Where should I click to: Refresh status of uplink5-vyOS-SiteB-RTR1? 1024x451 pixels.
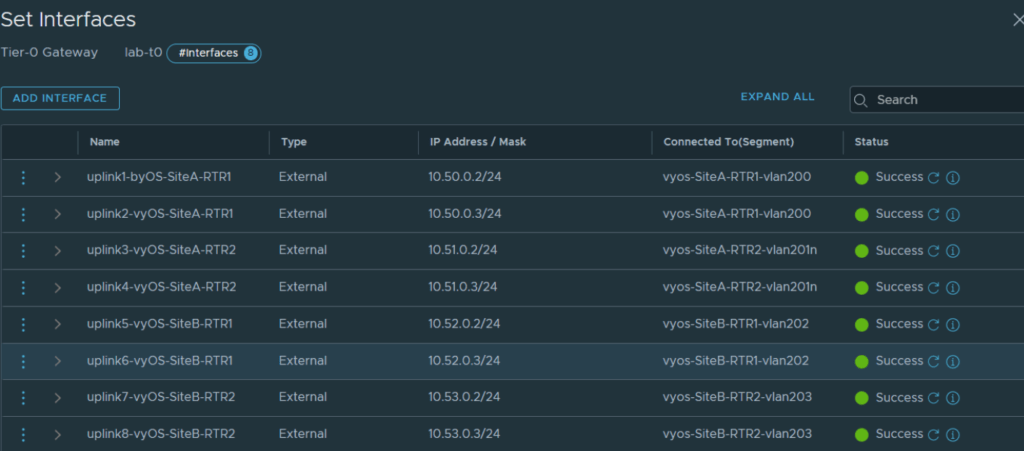pyautogui.click(x=934, y=324)
